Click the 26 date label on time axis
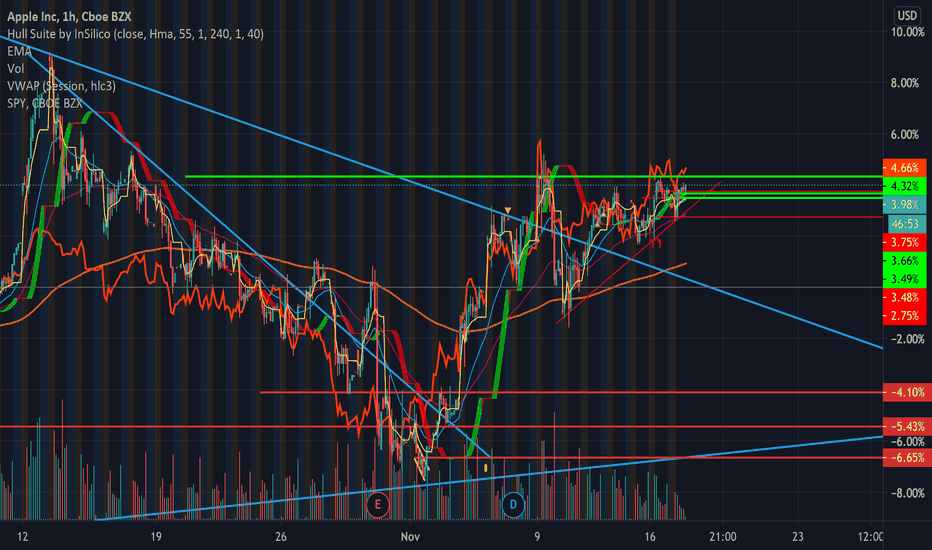932x550 pixels. (x=281, y=537)
